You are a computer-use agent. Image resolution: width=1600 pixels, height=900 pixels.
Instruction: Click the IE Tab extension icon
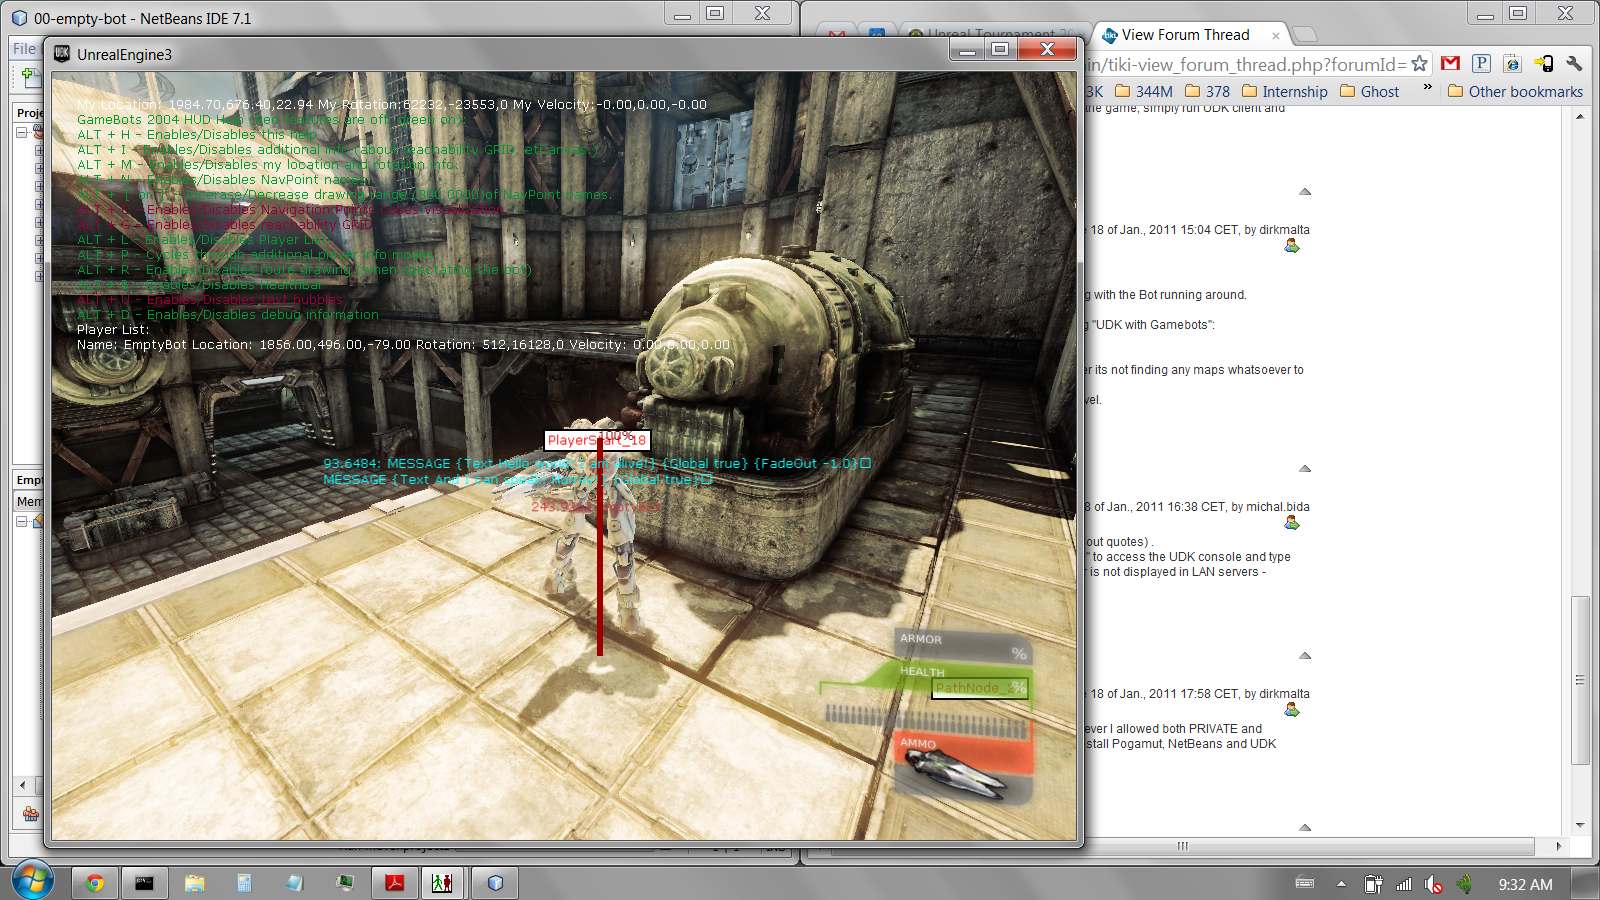[x=1513, y=64]
